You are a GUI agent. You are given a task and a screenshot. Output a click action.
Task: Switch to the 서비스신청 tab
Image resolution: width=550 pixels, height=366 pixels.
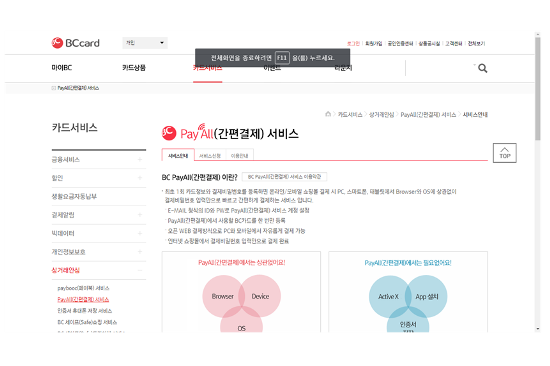(x=210, y=155)
